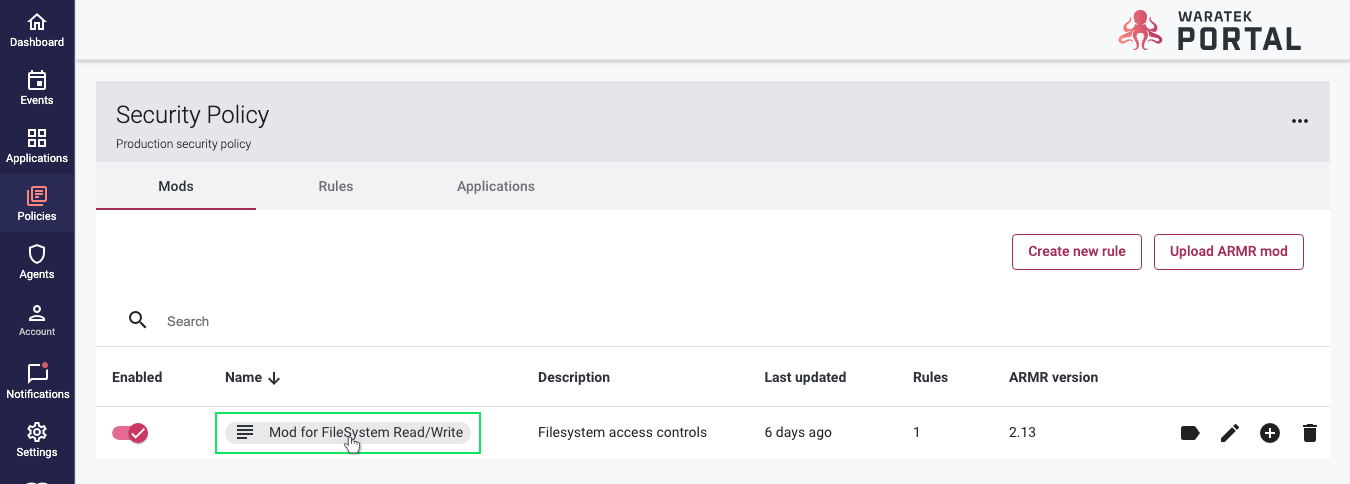Click the Enabled column header

tap(137, 377)
